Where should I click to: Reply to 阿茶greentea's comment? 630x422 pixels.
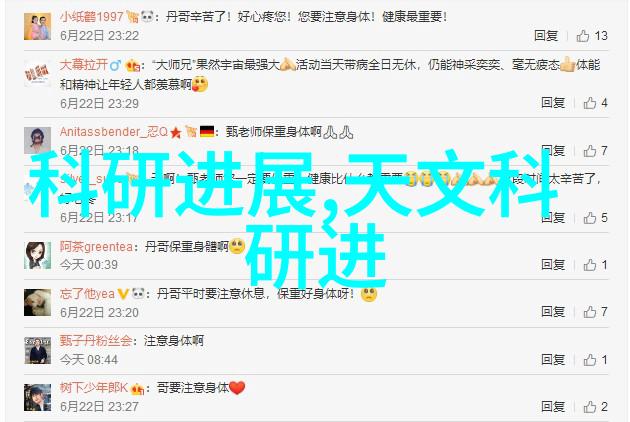pyautogui.click(x=553, y=264)
